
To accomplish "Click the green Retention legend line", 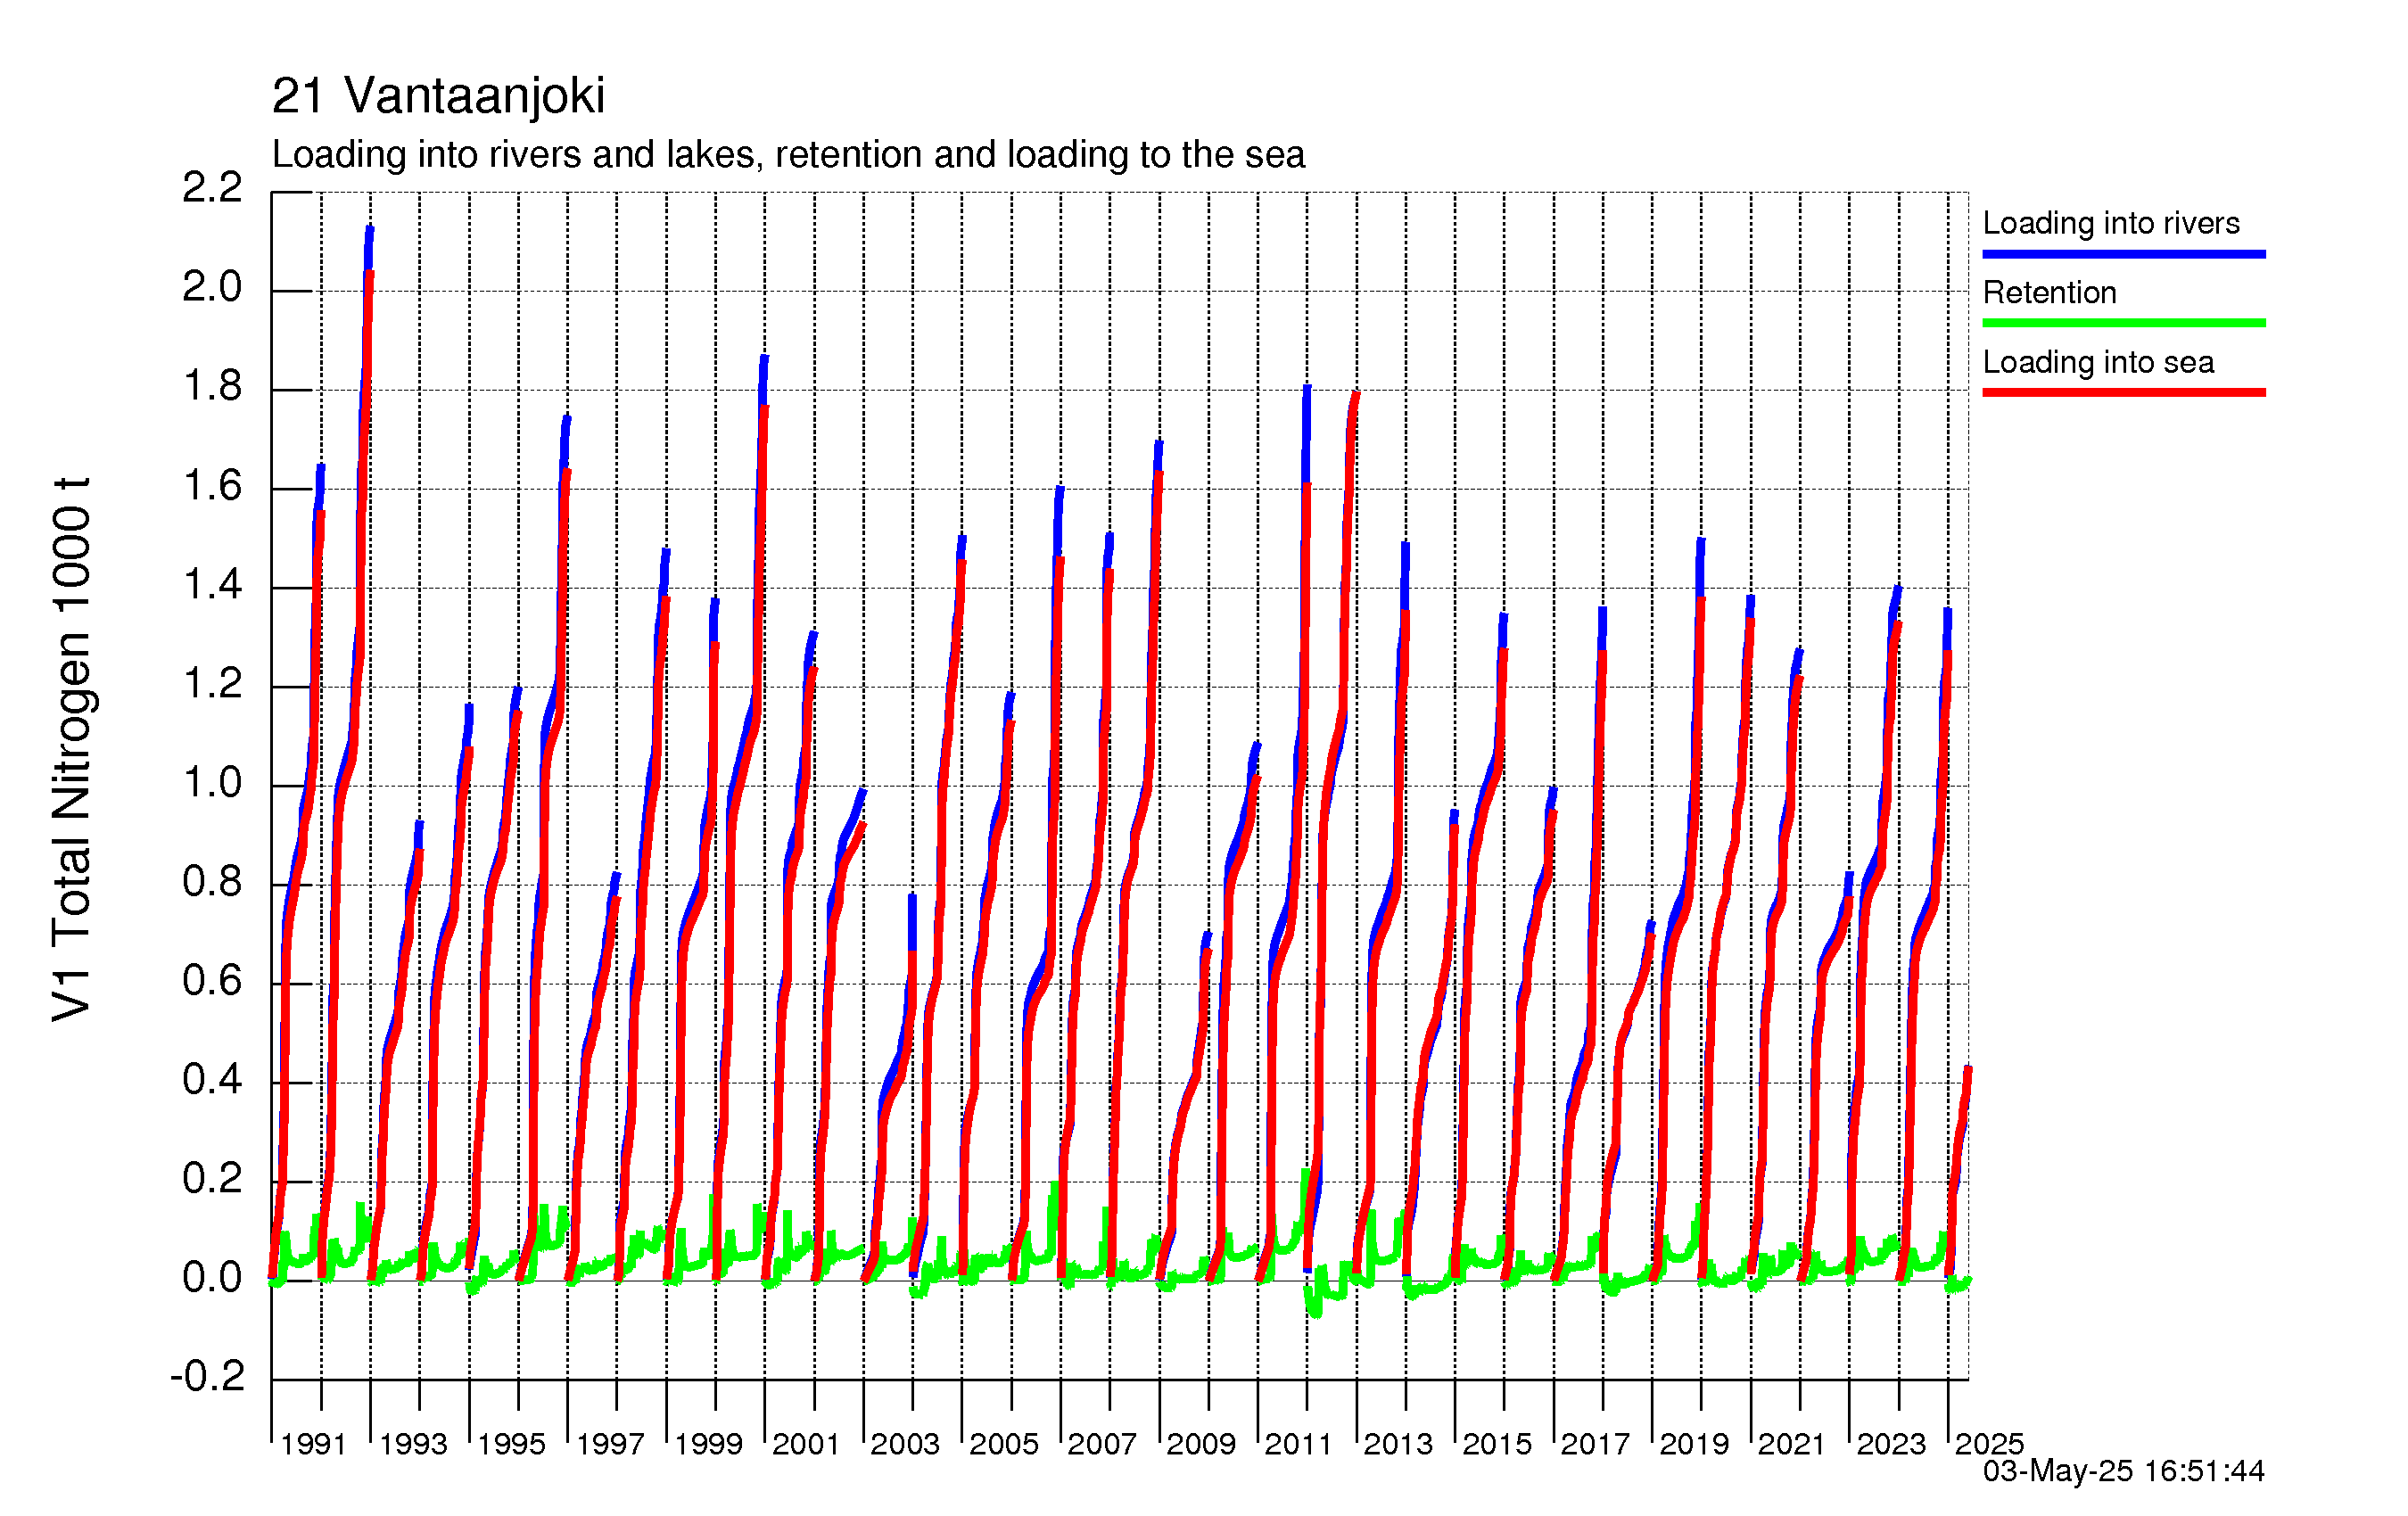I will (x=2124, y=323).
